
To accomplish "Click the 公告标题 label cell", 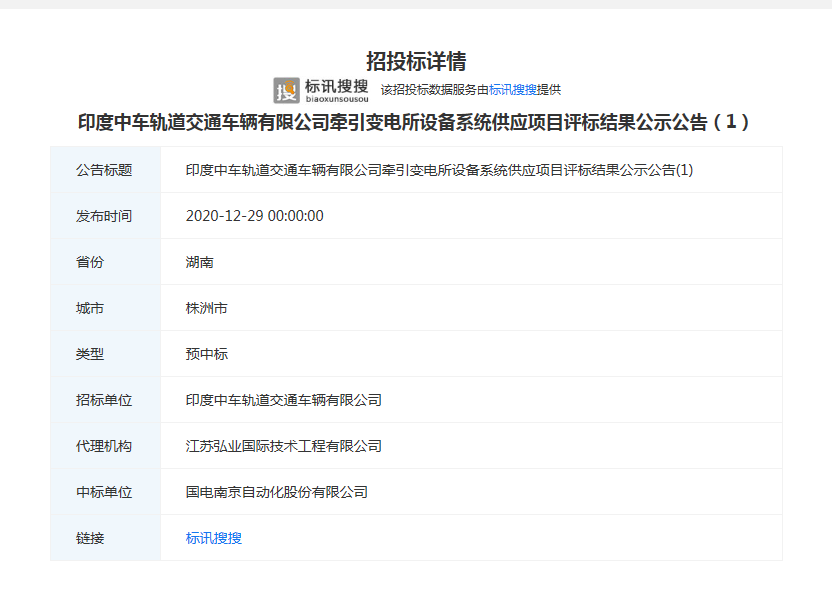I will pyautogui.click(x=106, y=170).
